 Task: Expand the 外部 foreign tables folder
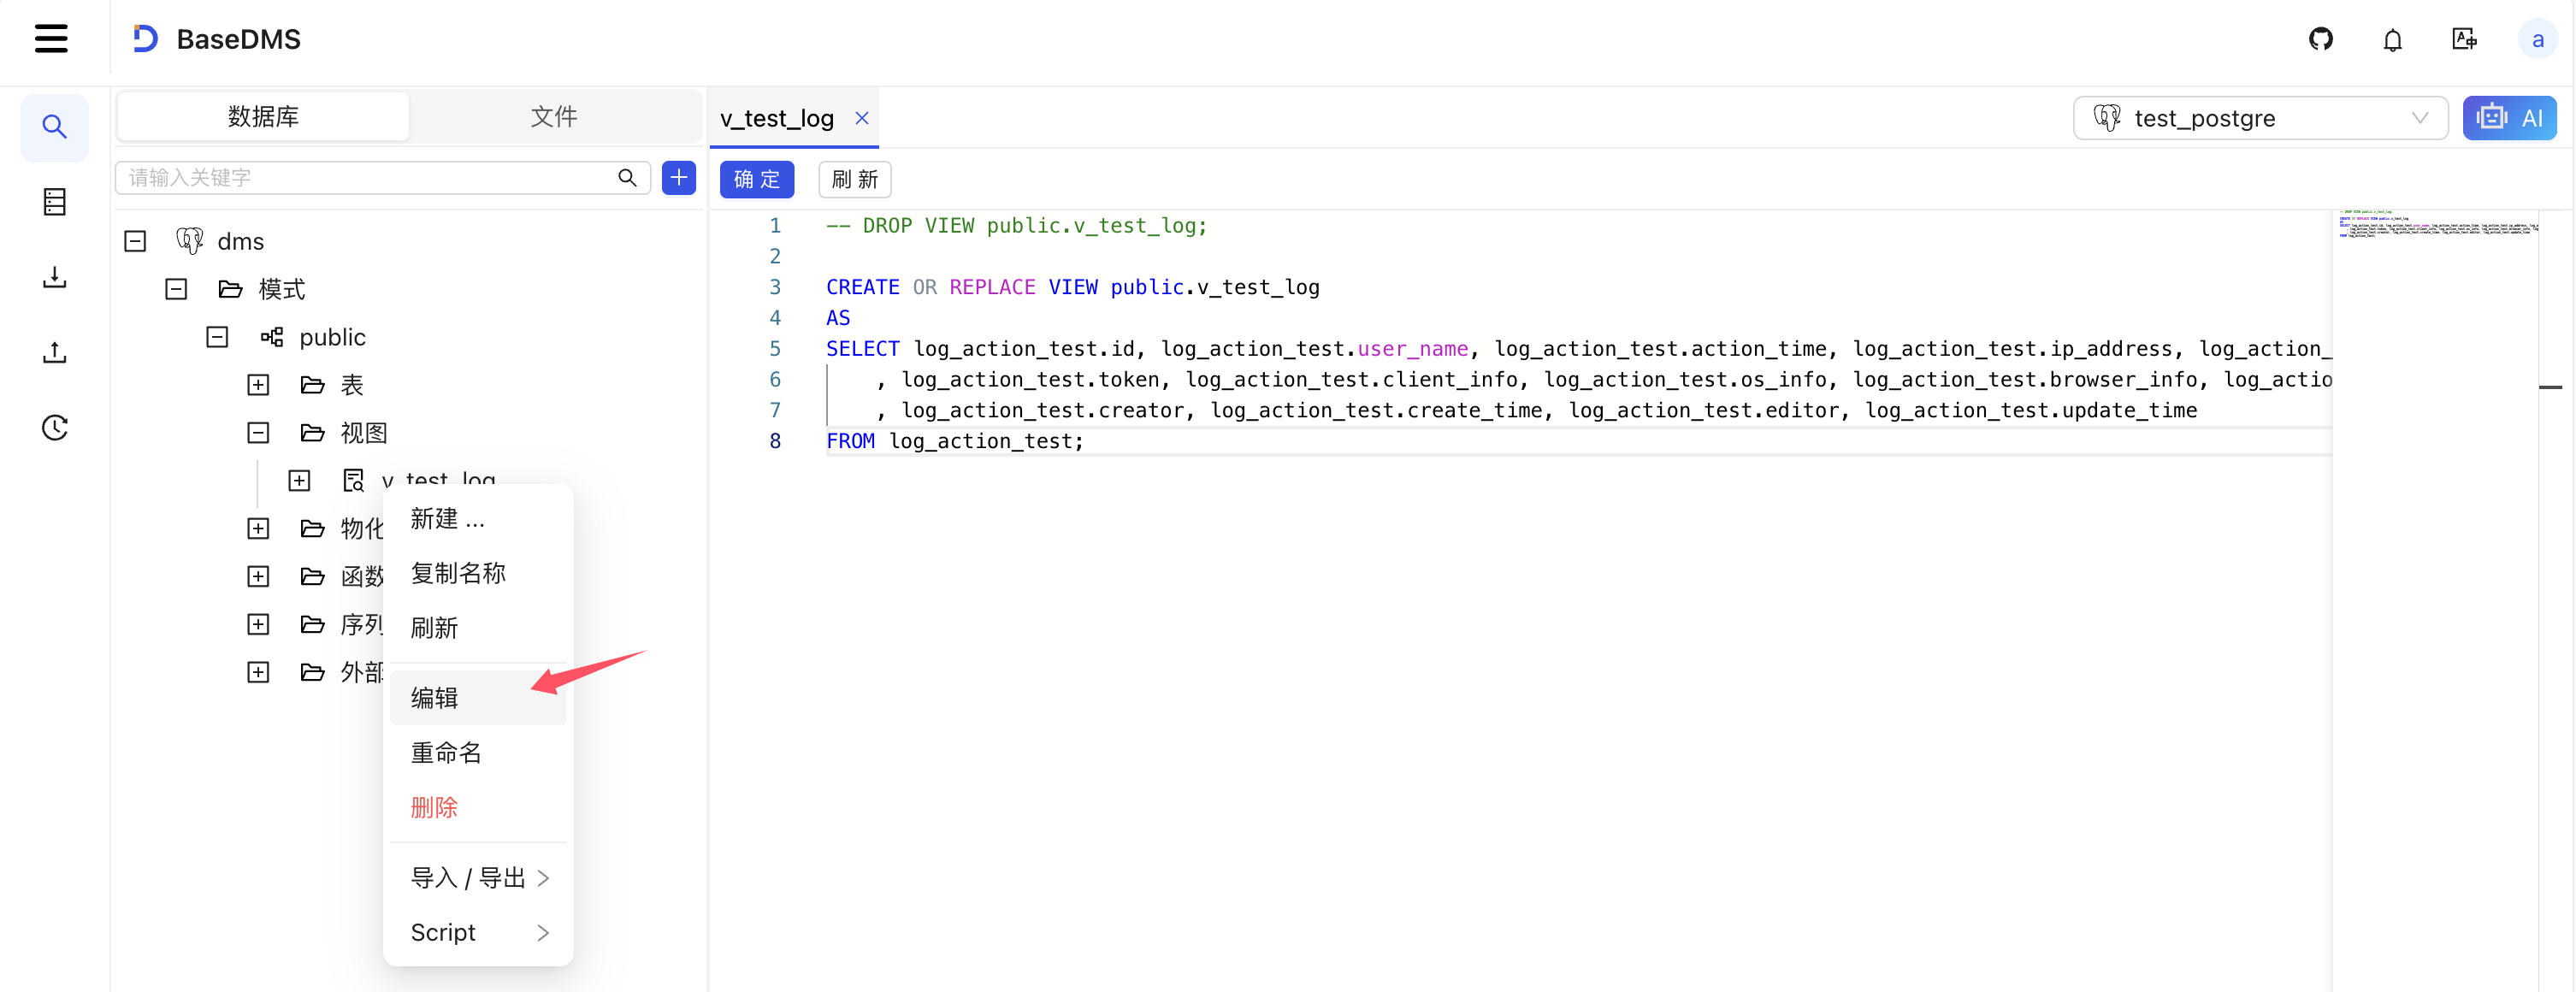coord(258,672)
